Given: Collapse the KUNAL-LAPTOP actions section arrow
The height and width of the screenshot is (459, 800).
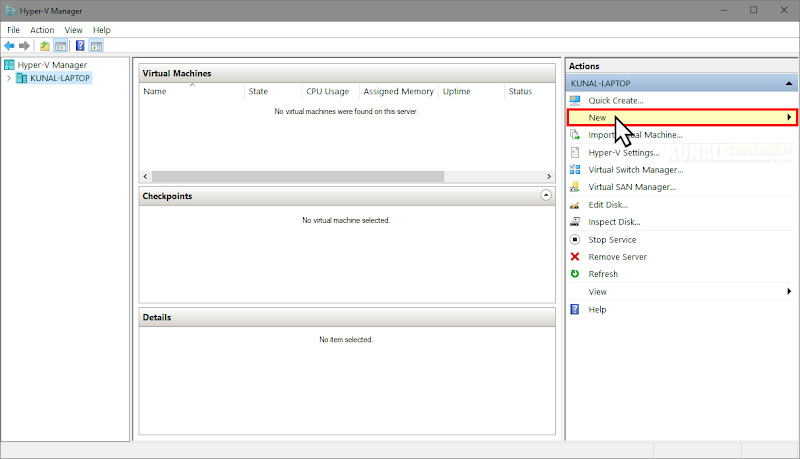Looking at the screenshot, I should coord(789,83).
